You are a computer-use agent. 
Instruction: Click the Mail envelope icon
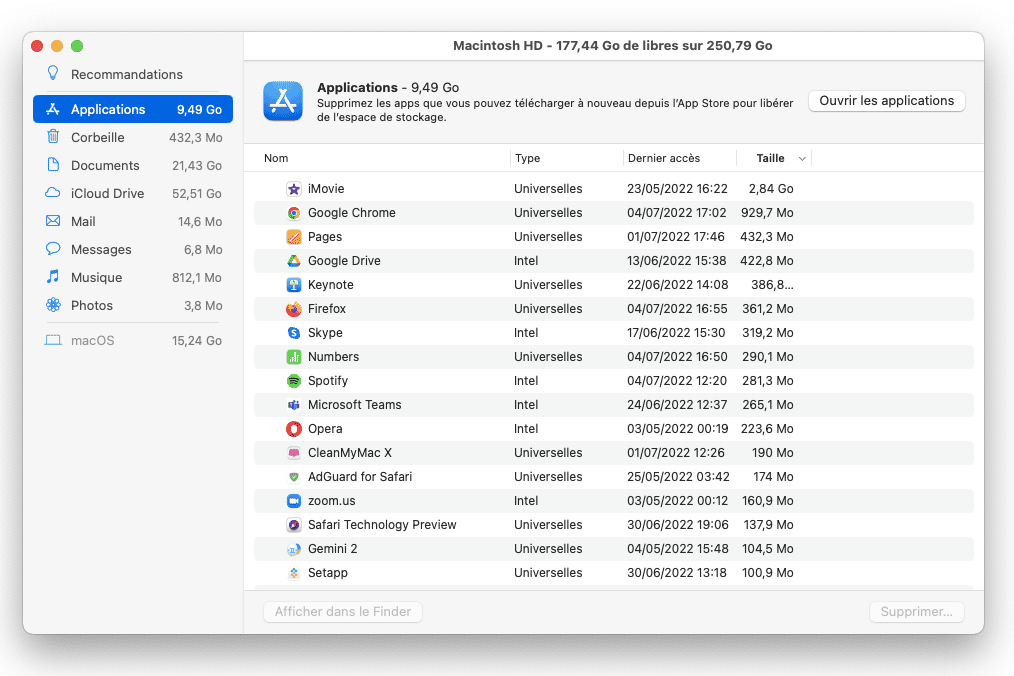click(53, 221)
